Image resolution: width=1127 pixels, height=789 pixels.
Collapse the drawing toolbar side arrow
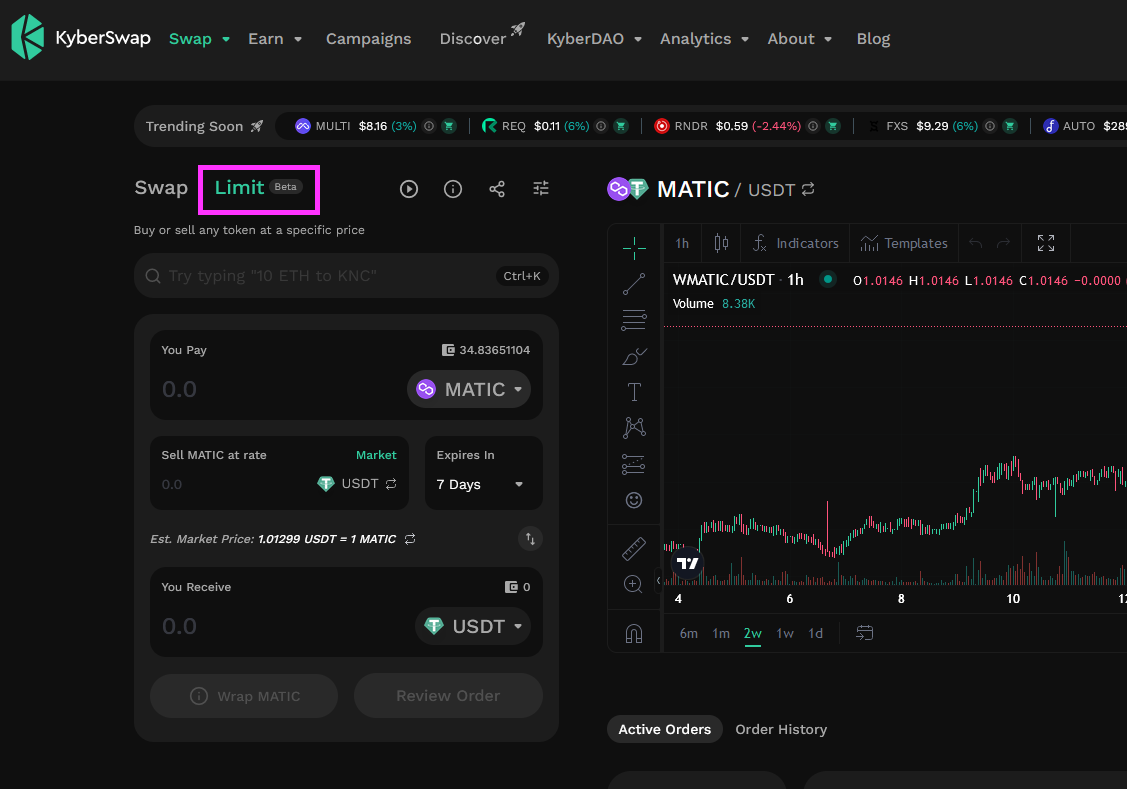[x=658, y=581]
